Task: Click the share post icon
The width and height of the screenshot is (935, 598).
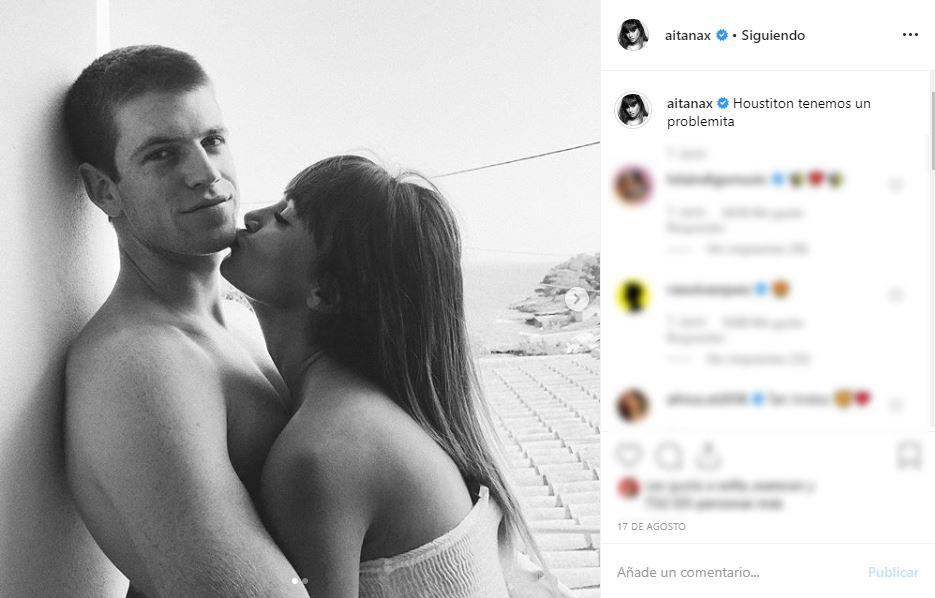Action: [x=708, y=456]
